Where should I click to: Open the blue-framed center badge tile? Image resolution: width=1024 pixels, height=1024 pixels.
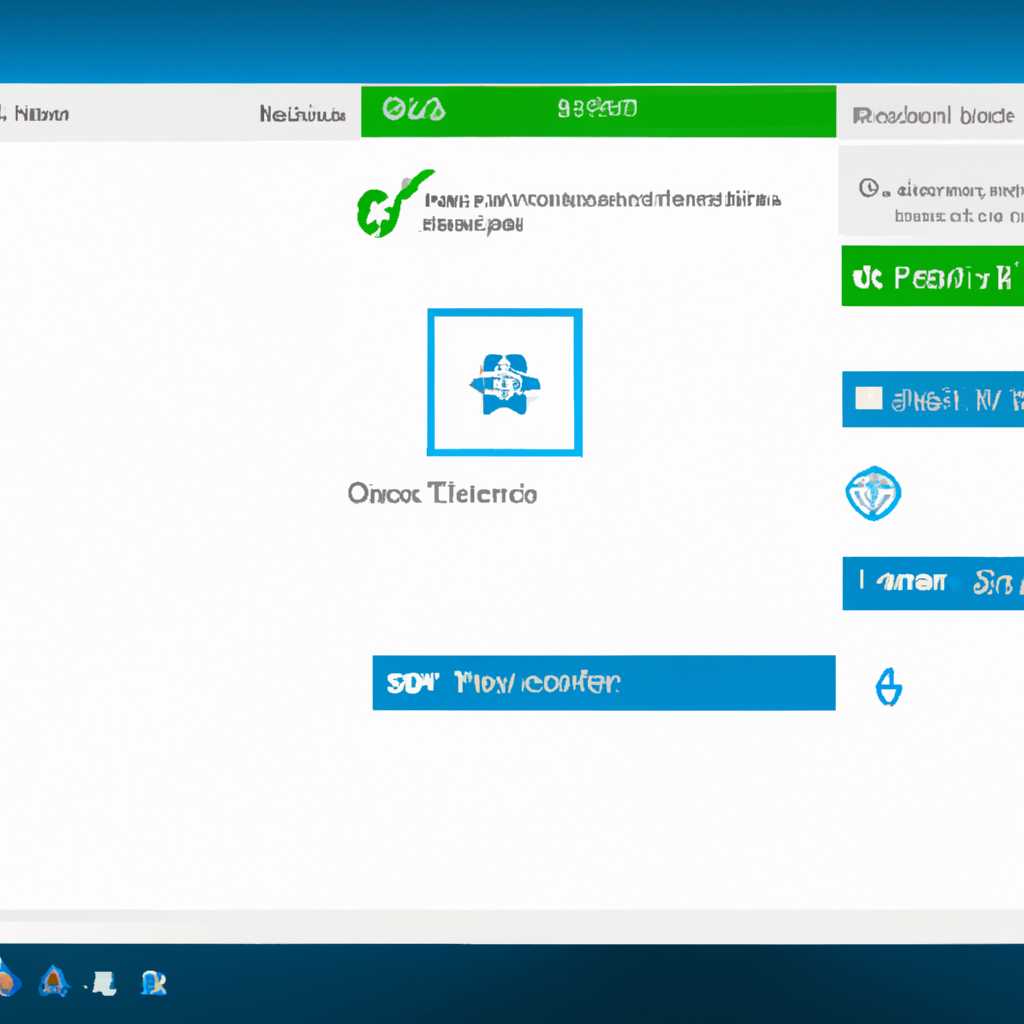[x=505, y=382]
